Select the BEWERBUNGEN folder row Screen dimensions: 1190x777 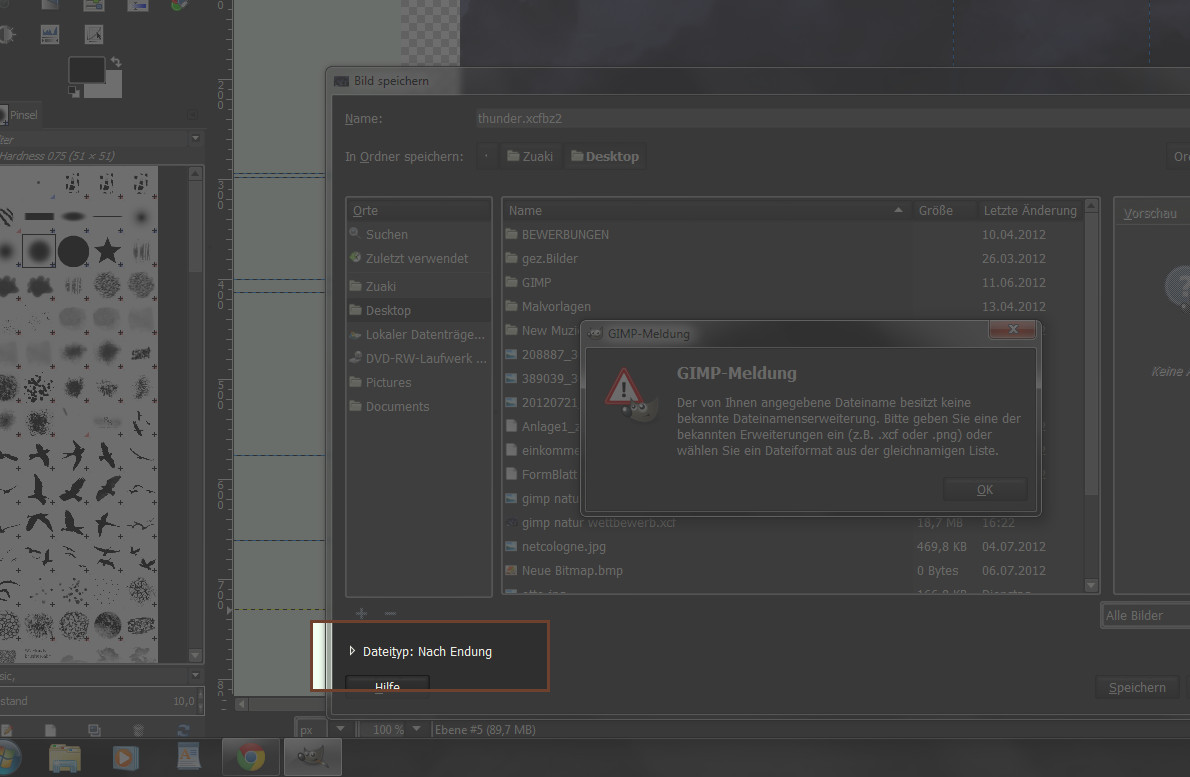pyautogui.click(x=794, y=234)
